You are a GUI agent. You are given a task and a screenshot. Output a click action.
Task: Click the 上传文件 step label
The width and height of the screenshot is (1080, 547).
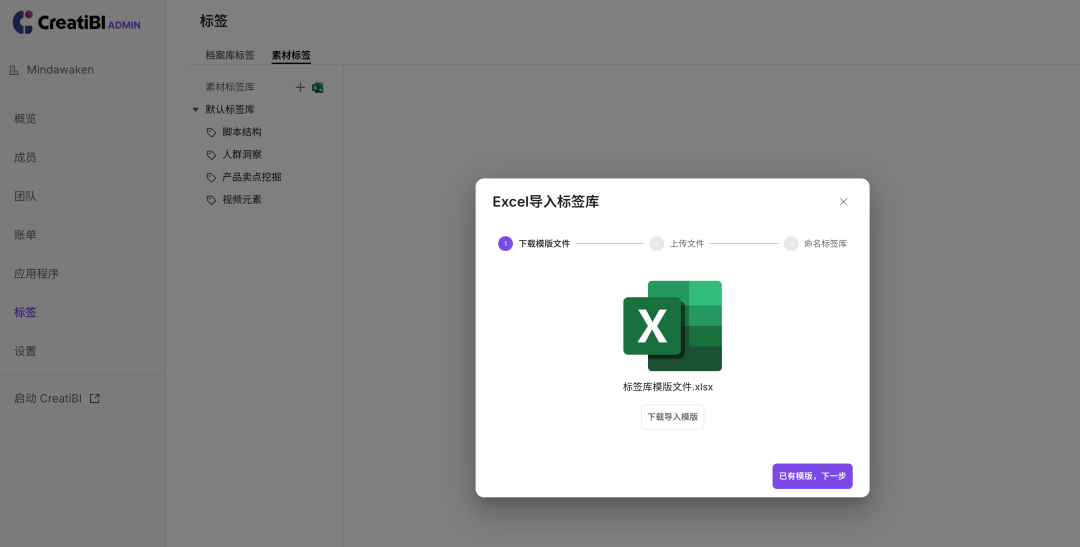point(687,243)
